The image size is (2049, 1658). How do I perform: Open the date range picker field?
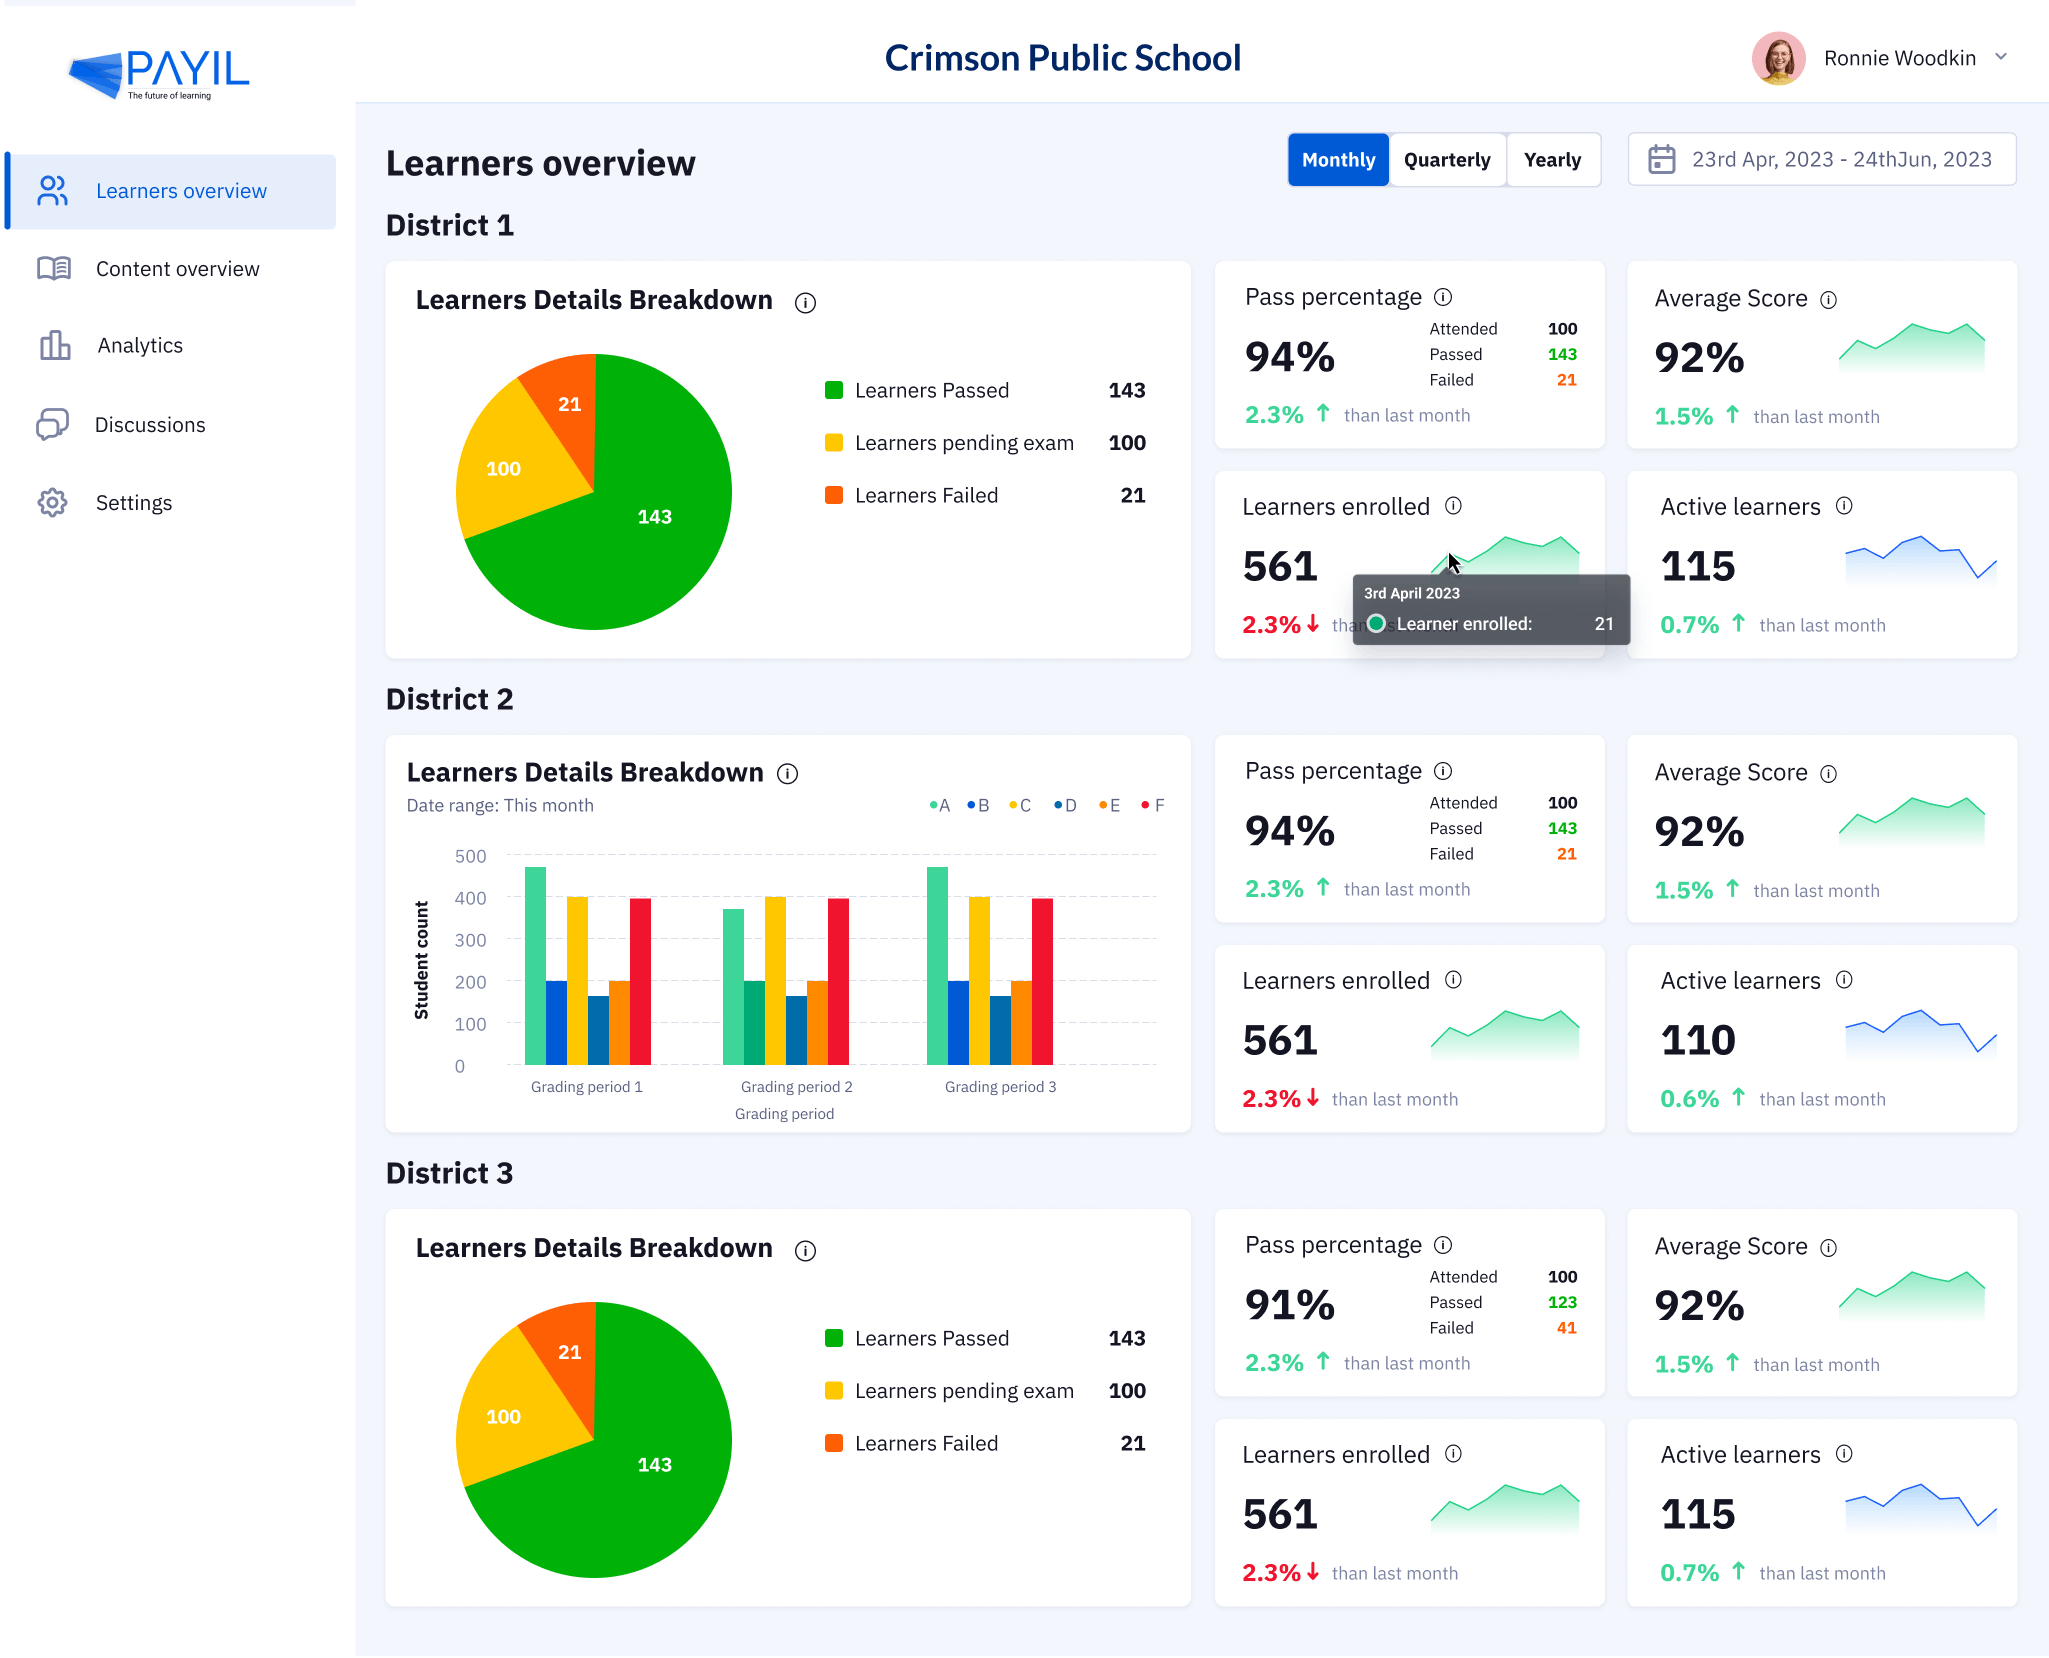[x=1822, y=160]
